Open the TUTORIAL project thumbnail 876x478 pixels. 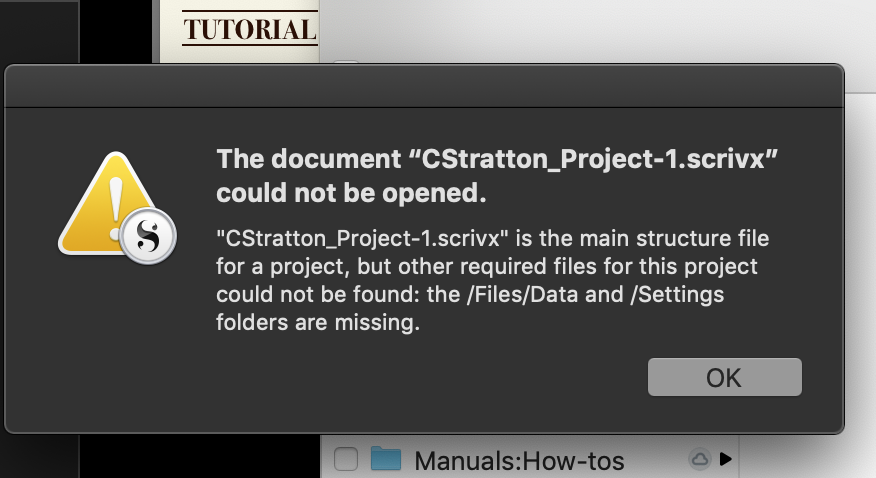click(x=240, y=31)
